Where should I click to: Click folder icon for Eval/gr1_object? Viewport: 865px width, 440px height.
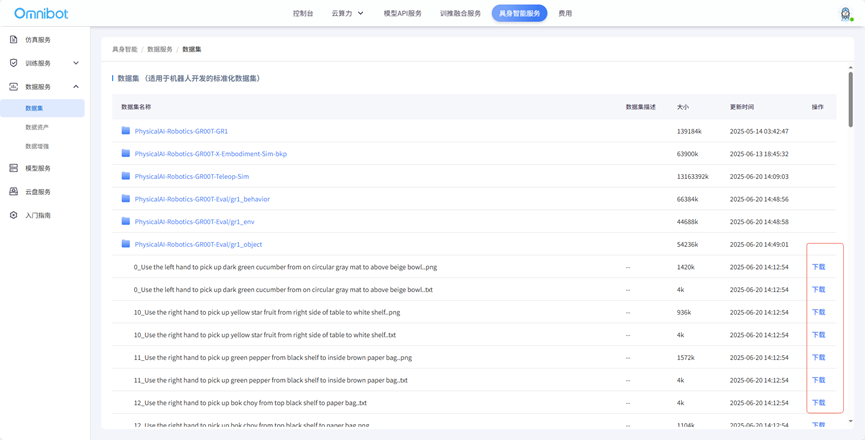point(126,244)
